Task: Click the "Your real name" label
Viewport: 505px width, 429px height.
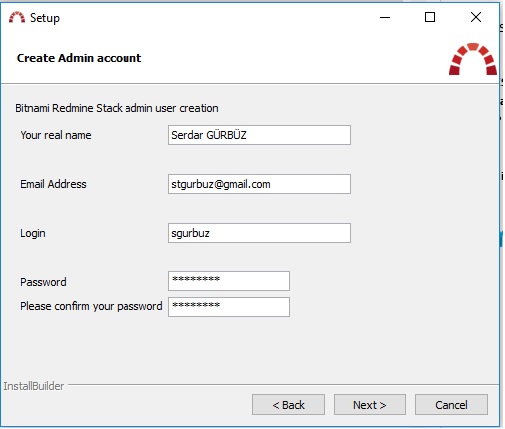Action: tap(56, 135)
